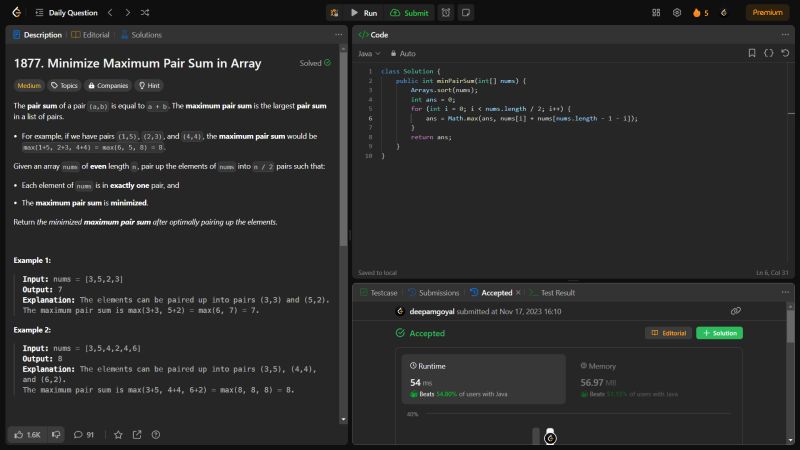Post a Solution green button
Screen dimensions: 800x450
point(719,333)
